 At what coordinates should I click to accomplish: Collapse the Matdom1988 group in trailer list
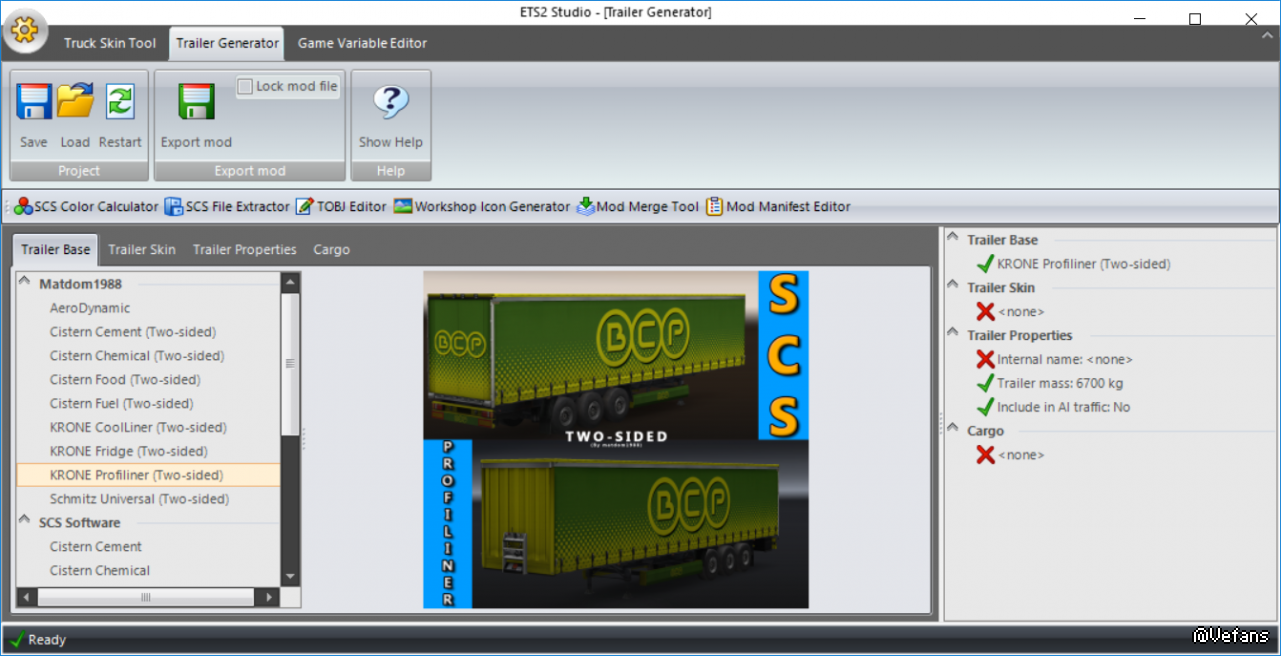click(x=25, y=283)
